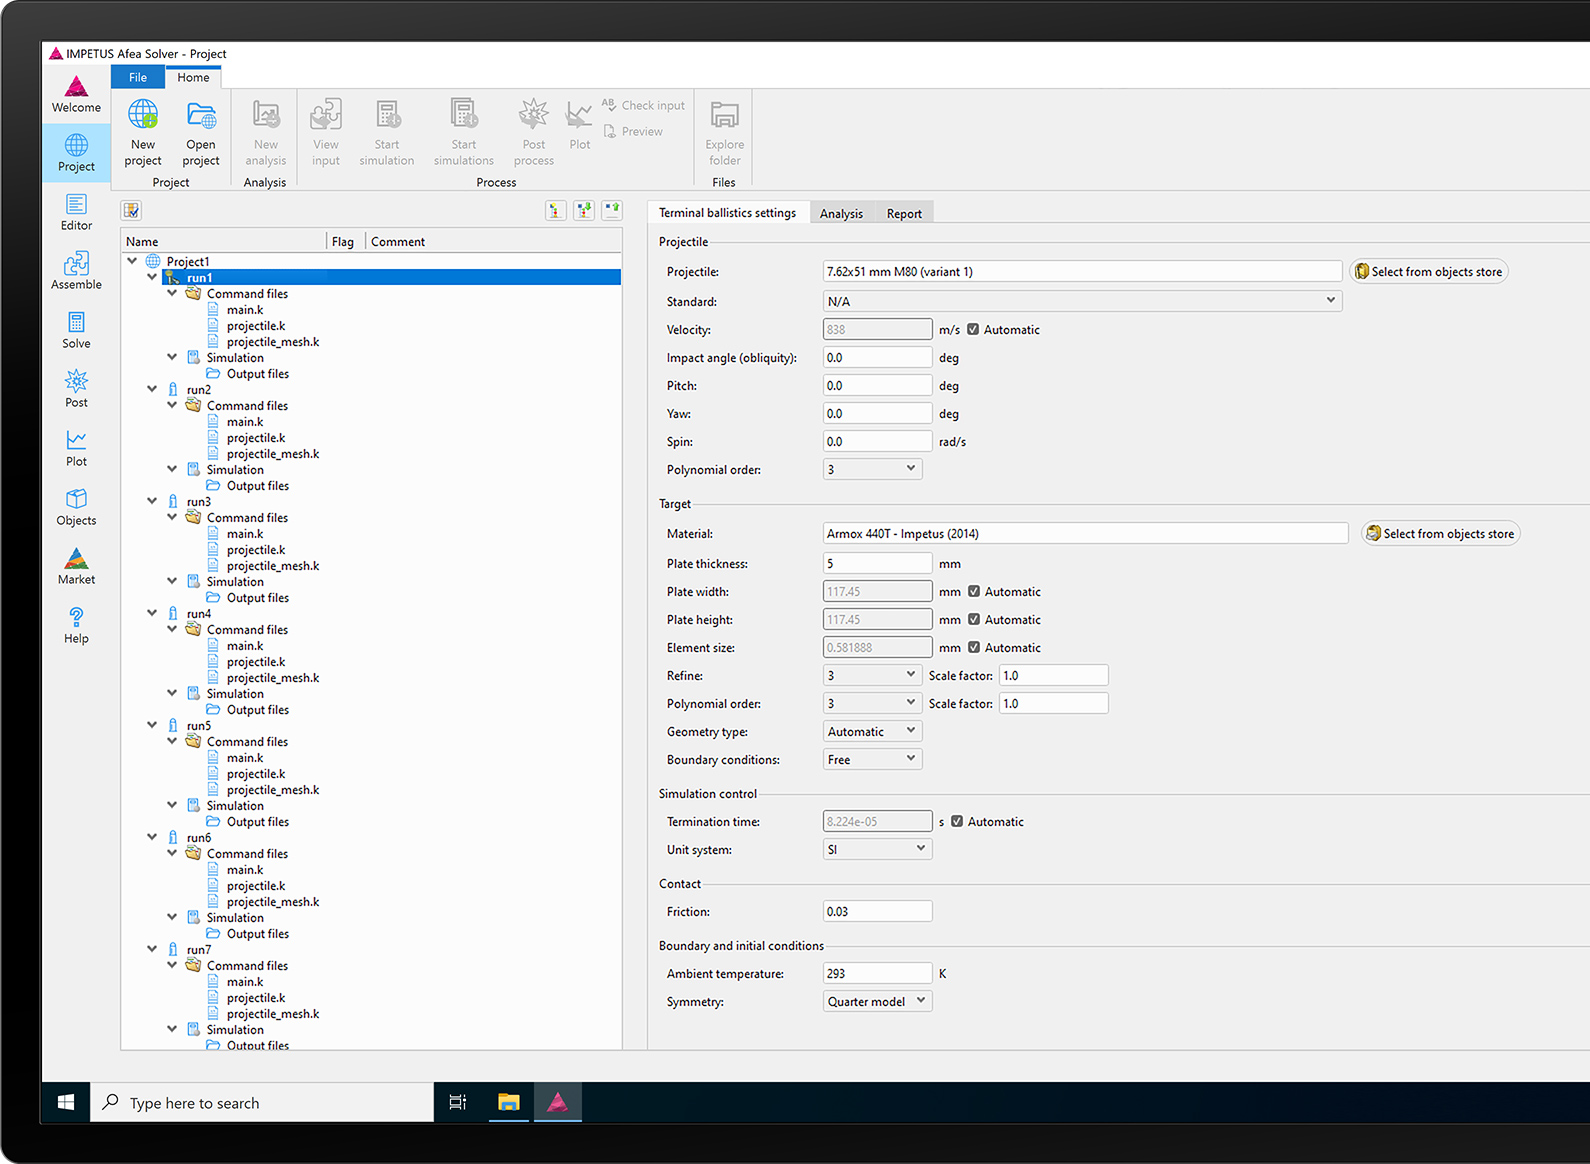Open the Geometry type dropdown

pos(872,731)
